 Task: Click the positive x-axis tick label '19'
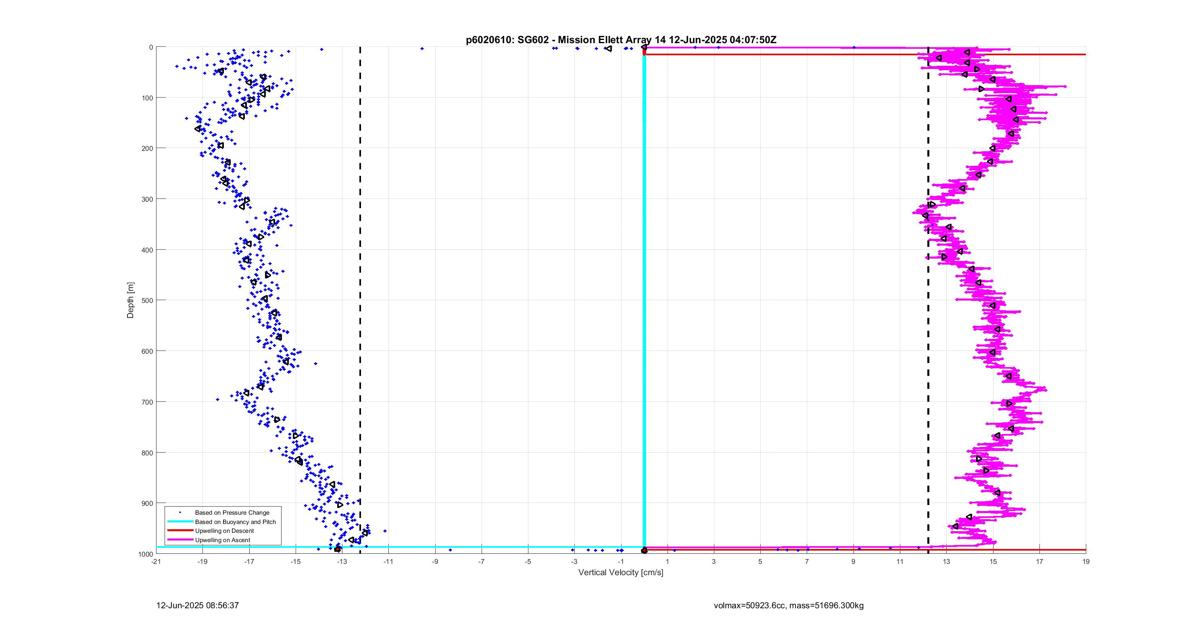1086,561
